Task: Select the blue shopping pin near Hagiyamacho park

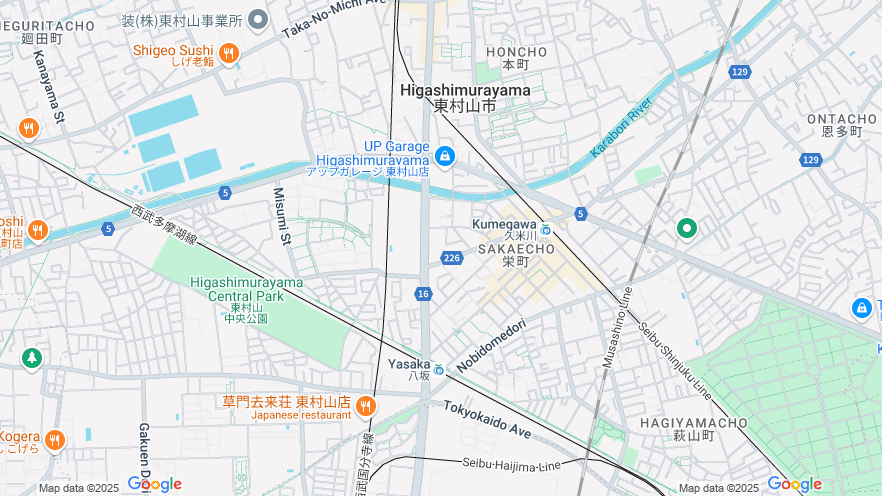Action: (861, 308)
